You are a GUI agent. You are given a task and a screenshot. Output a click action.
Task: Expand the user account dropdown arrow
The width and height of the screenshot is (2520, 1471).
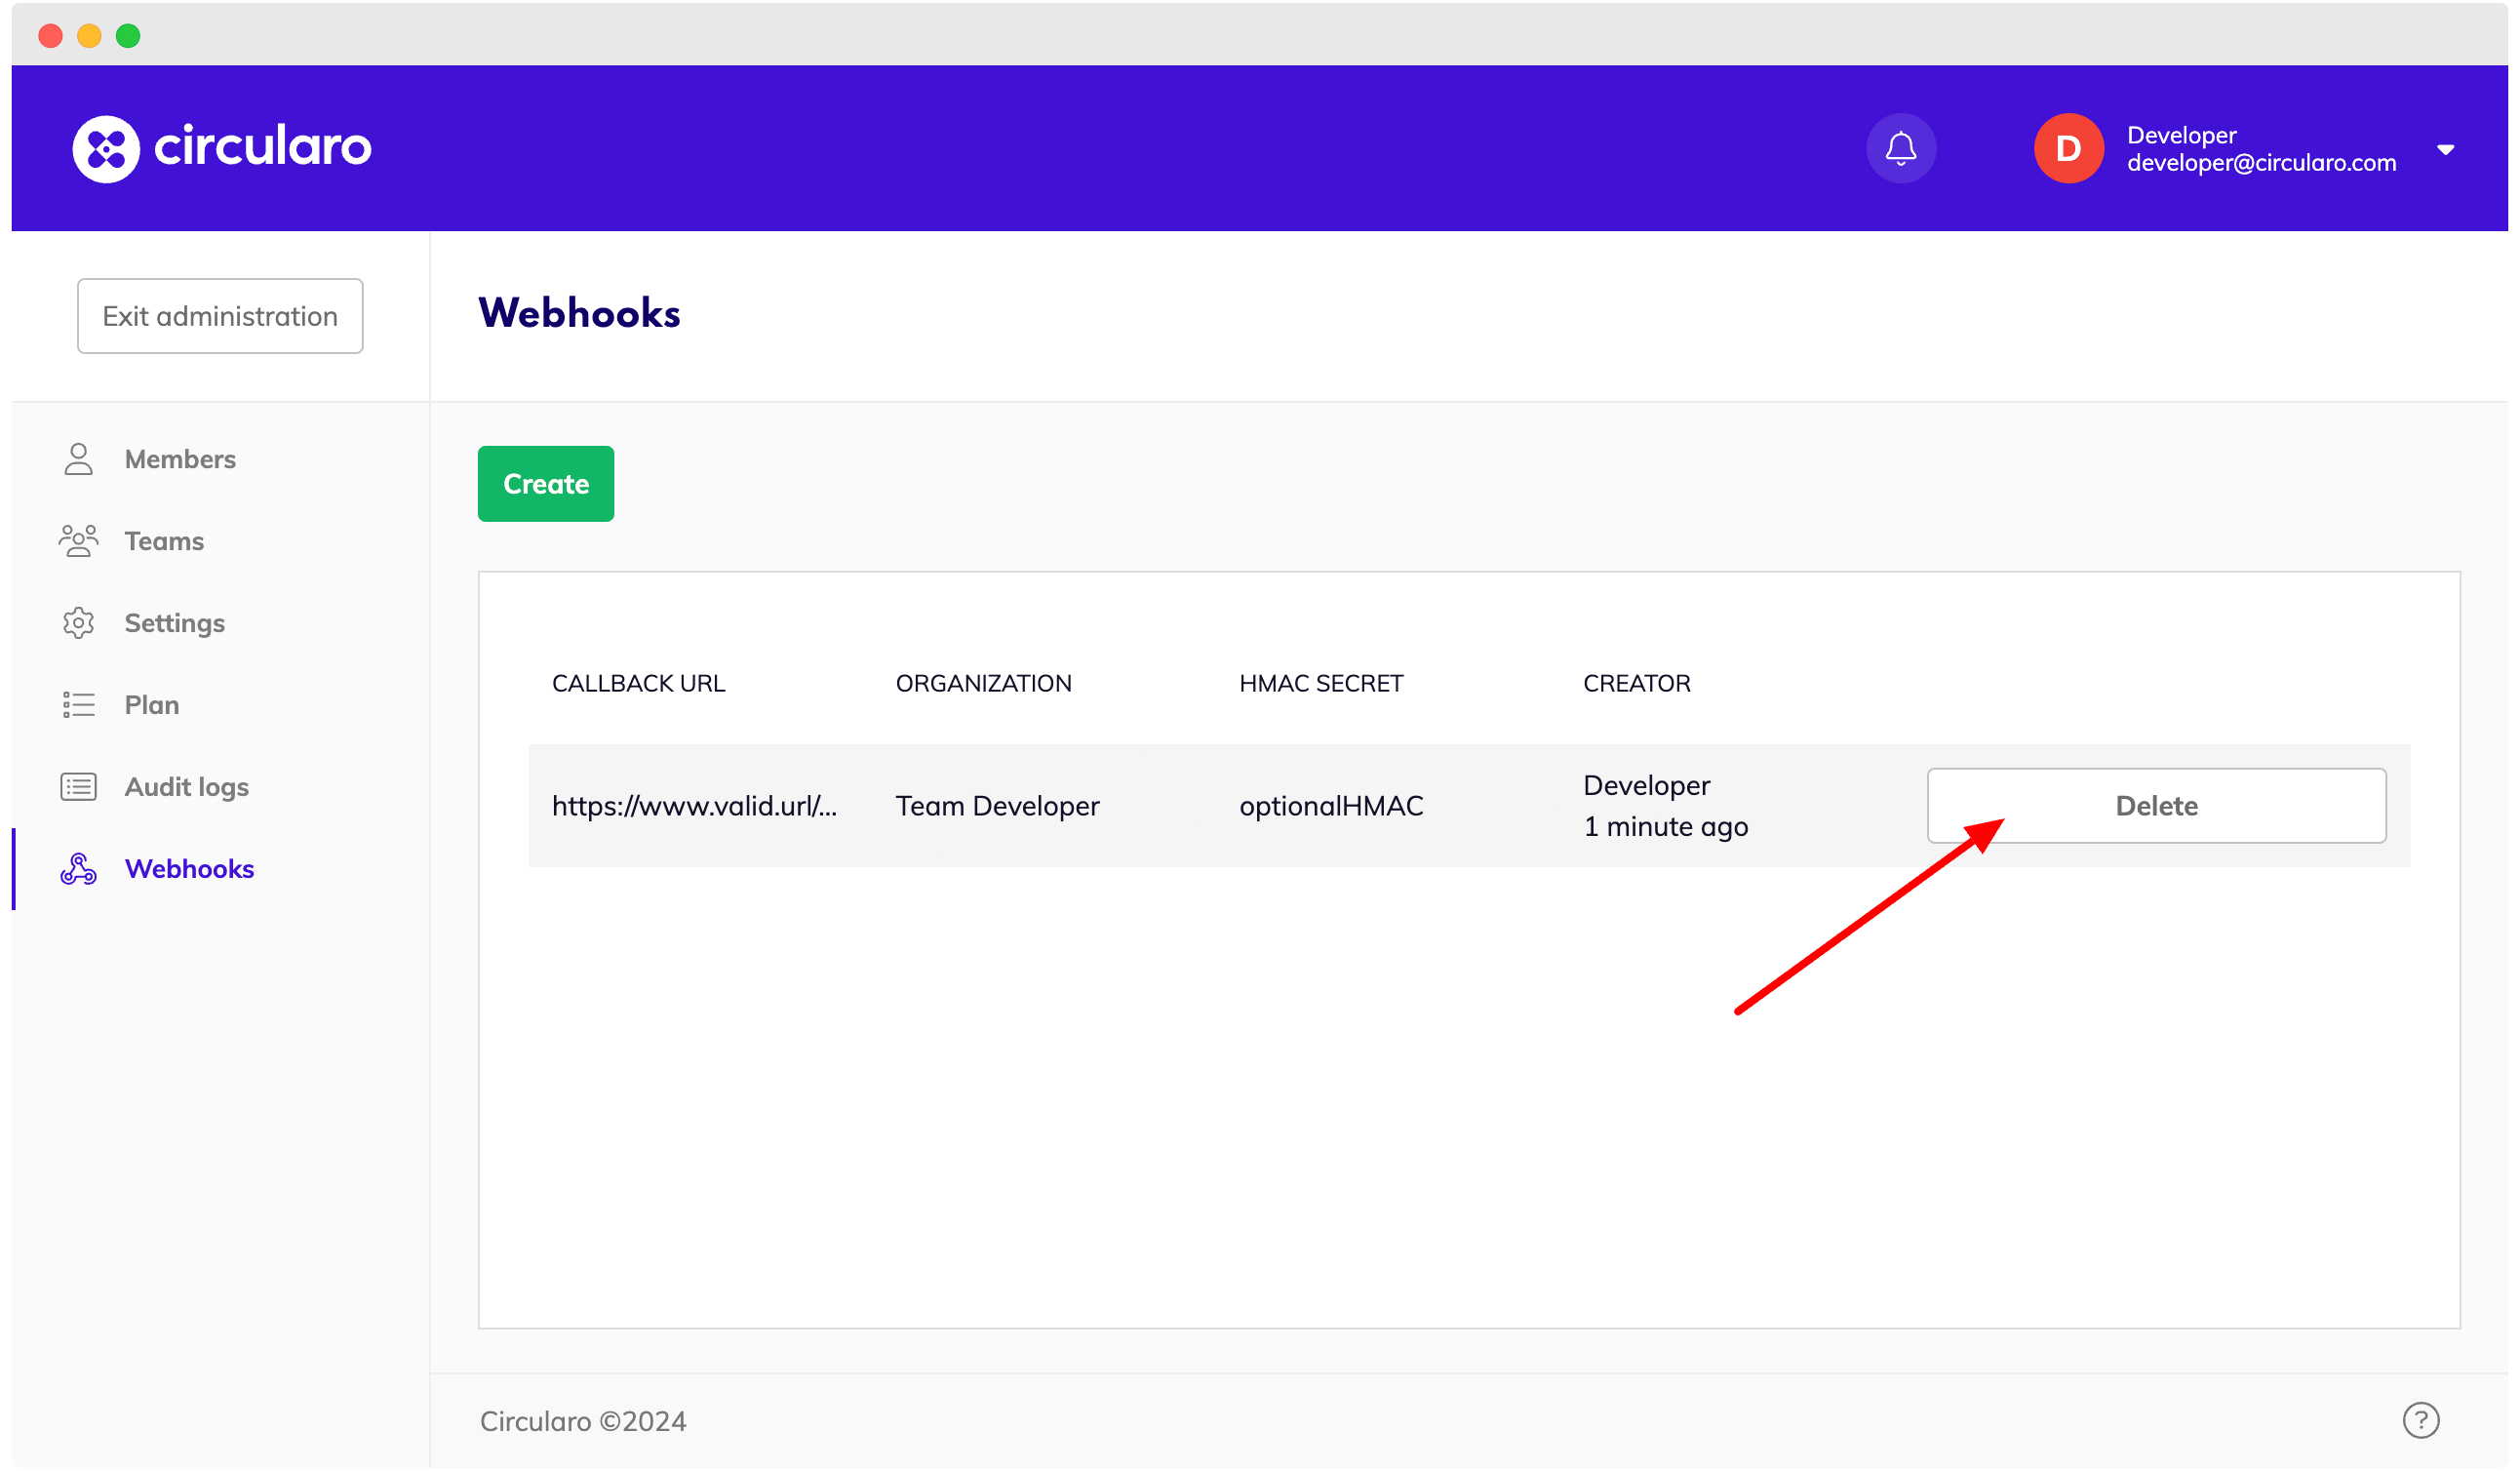tap(2445, 150)
